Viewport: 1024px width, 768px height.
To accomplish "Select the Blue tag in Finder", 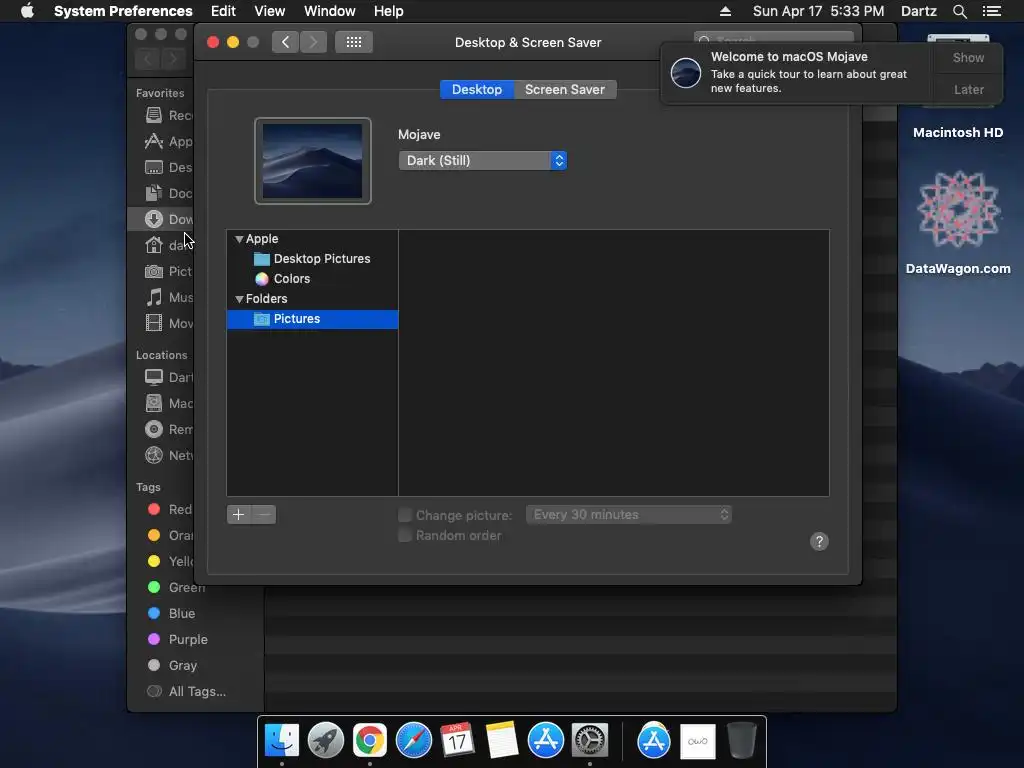I will (172, 613).
